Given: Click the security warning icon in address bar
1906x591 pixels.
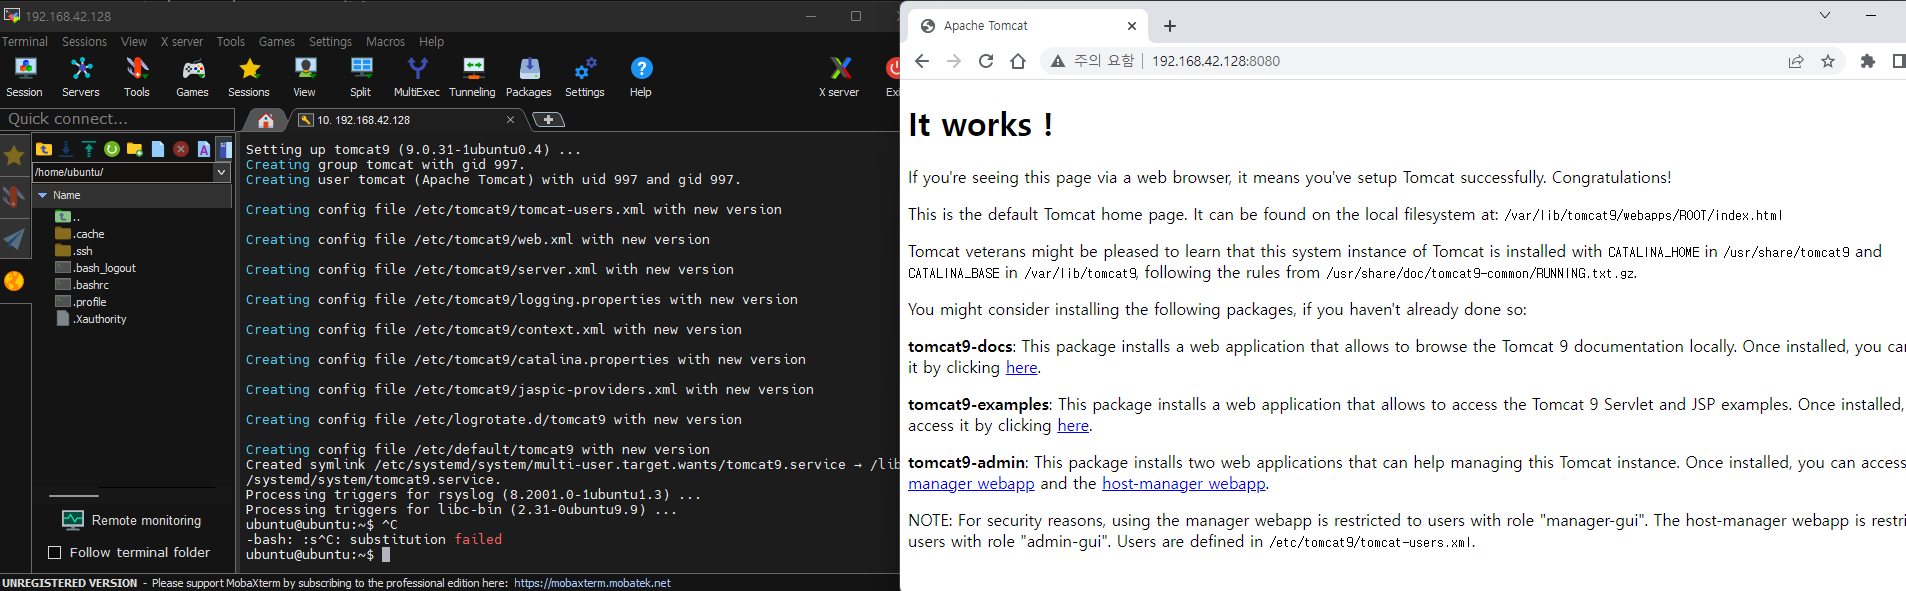Looking at the screenshot, I should coord(1058,61).
